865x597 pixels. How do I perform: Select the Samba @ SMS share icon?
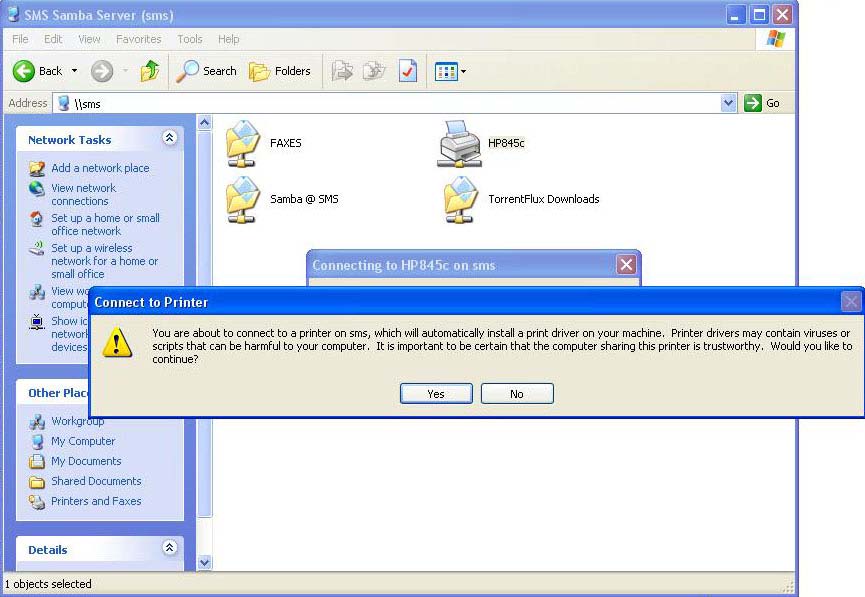(243, 200)
